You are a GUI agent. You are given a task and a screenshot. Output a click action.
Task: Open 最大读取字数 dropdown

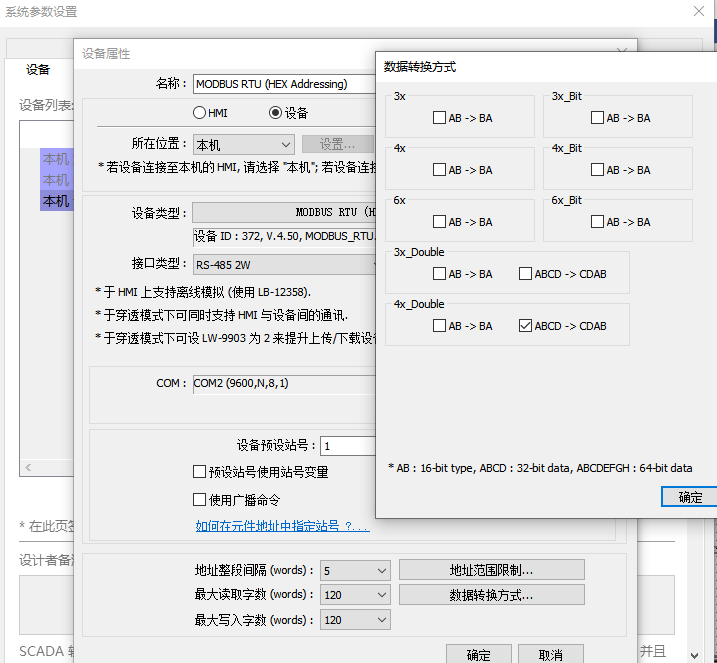355,595
